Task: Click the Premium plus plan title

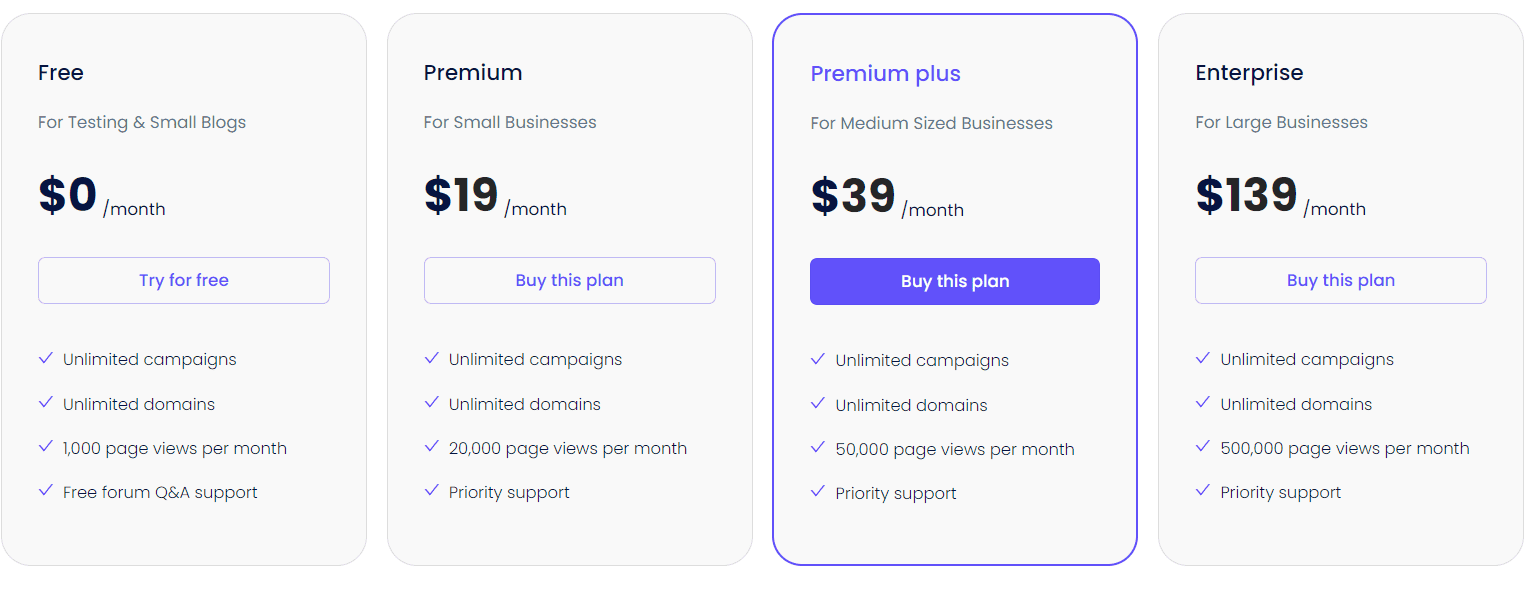Action: tap(885, 73)
